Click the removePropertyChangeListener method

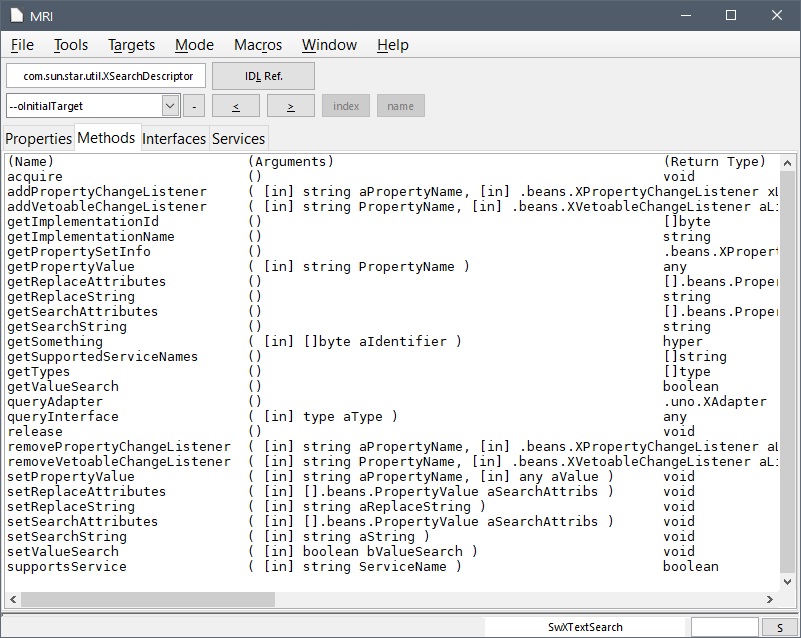pos(119,446)
